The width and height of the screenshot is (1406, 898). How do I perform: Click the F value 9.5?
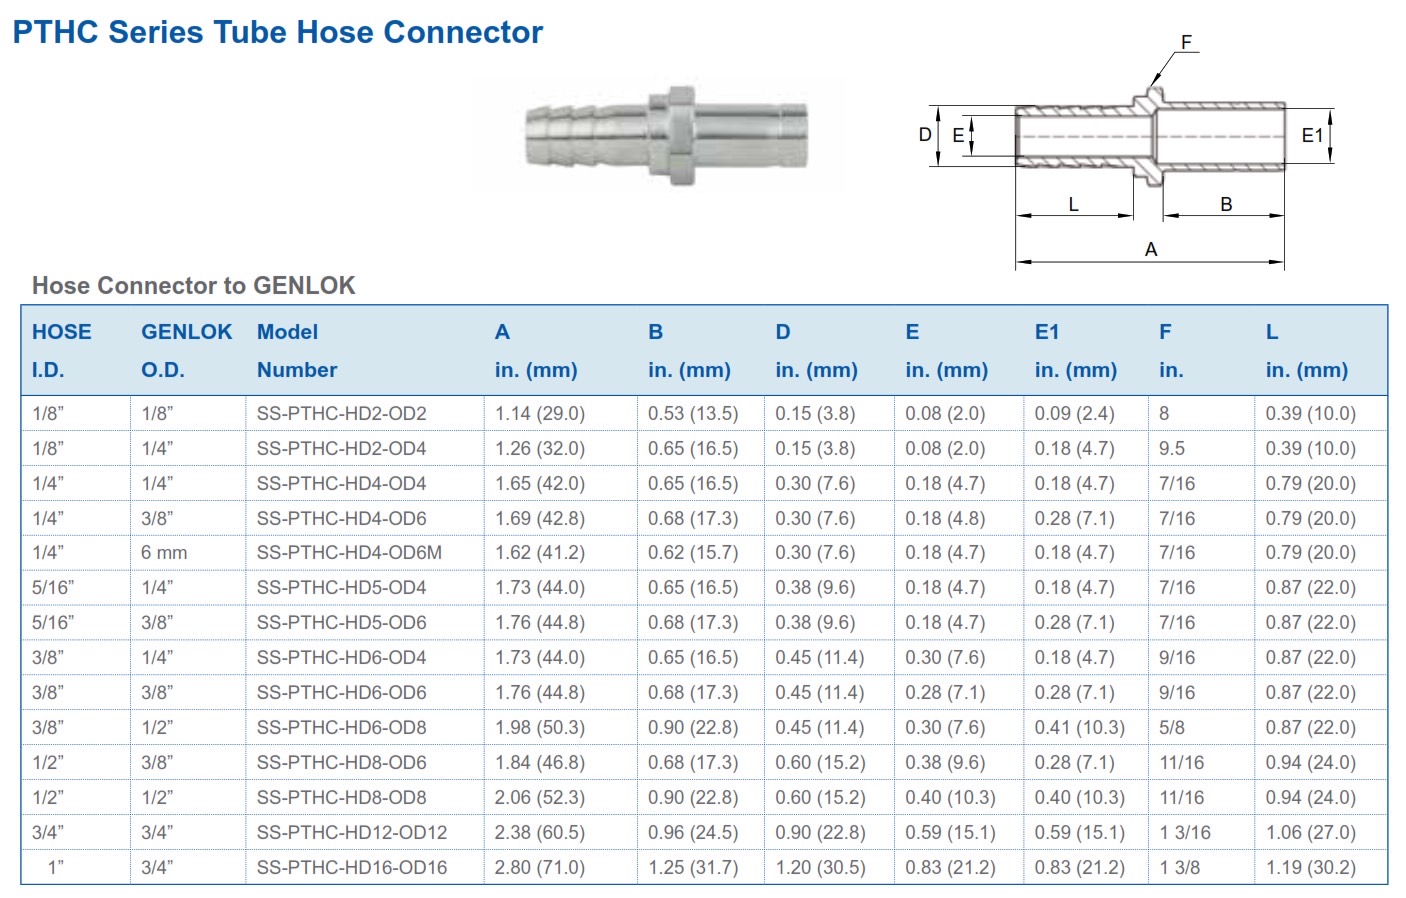point(1172,449)
